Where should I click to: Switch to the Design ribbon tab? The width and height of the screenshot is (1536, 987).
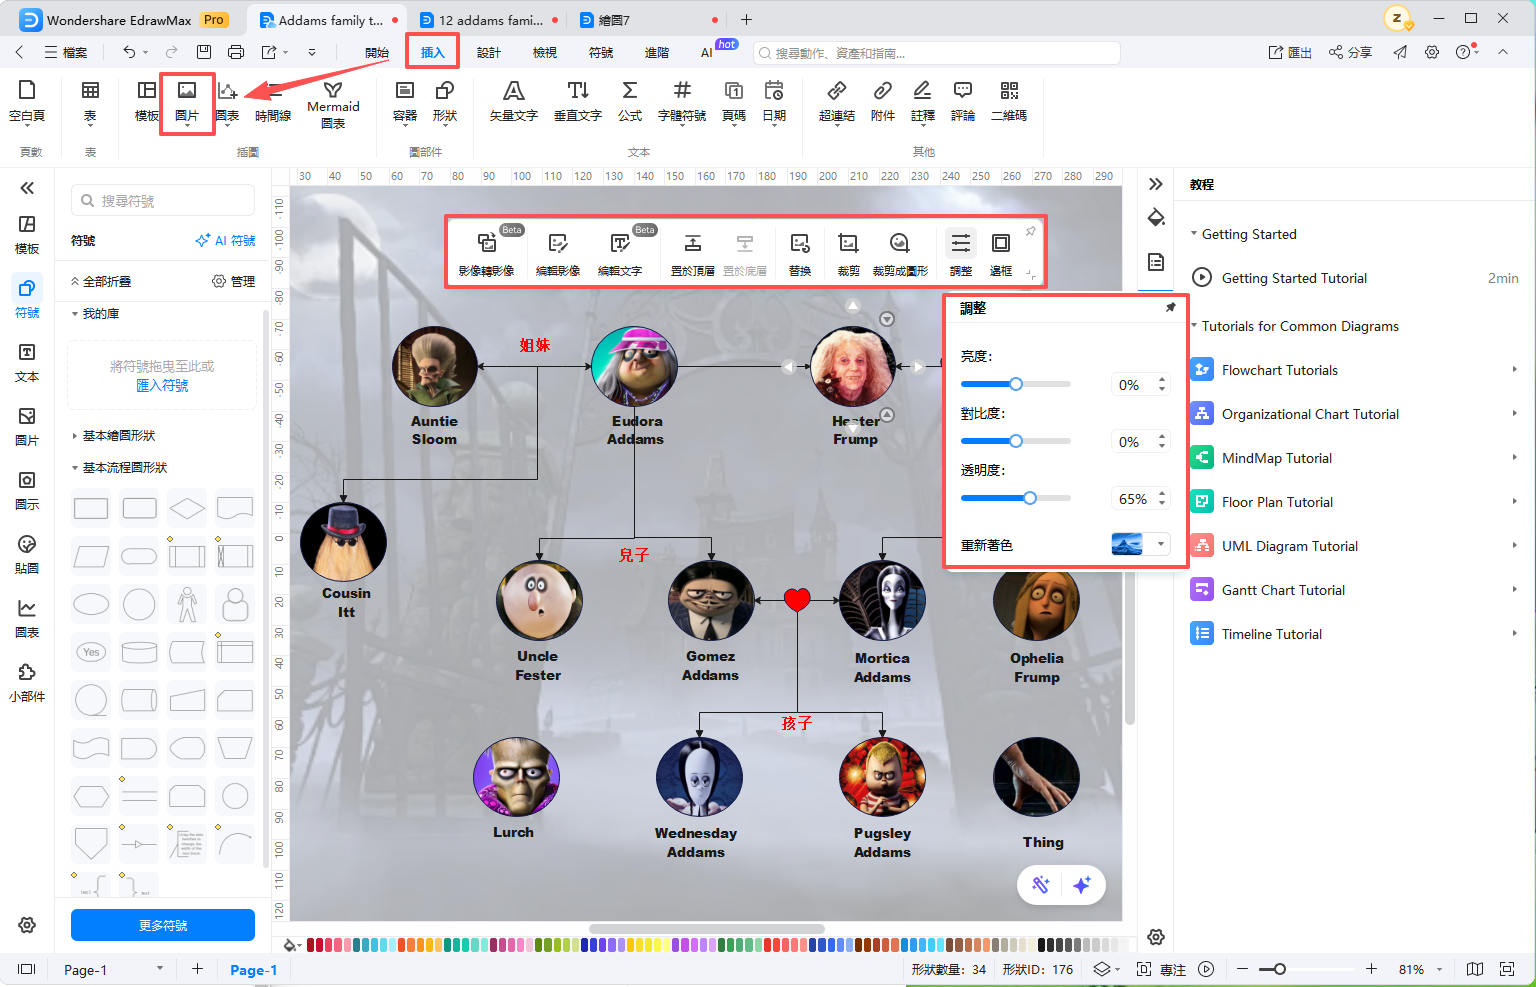pyautogui.click(x=489, y=52)
